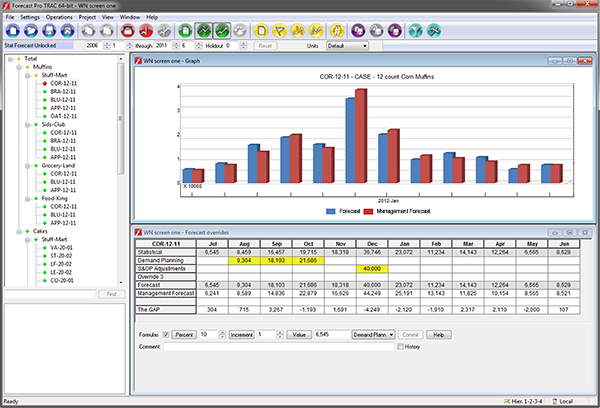Click the Percent value 10 stepper

[x=222, y=335]
